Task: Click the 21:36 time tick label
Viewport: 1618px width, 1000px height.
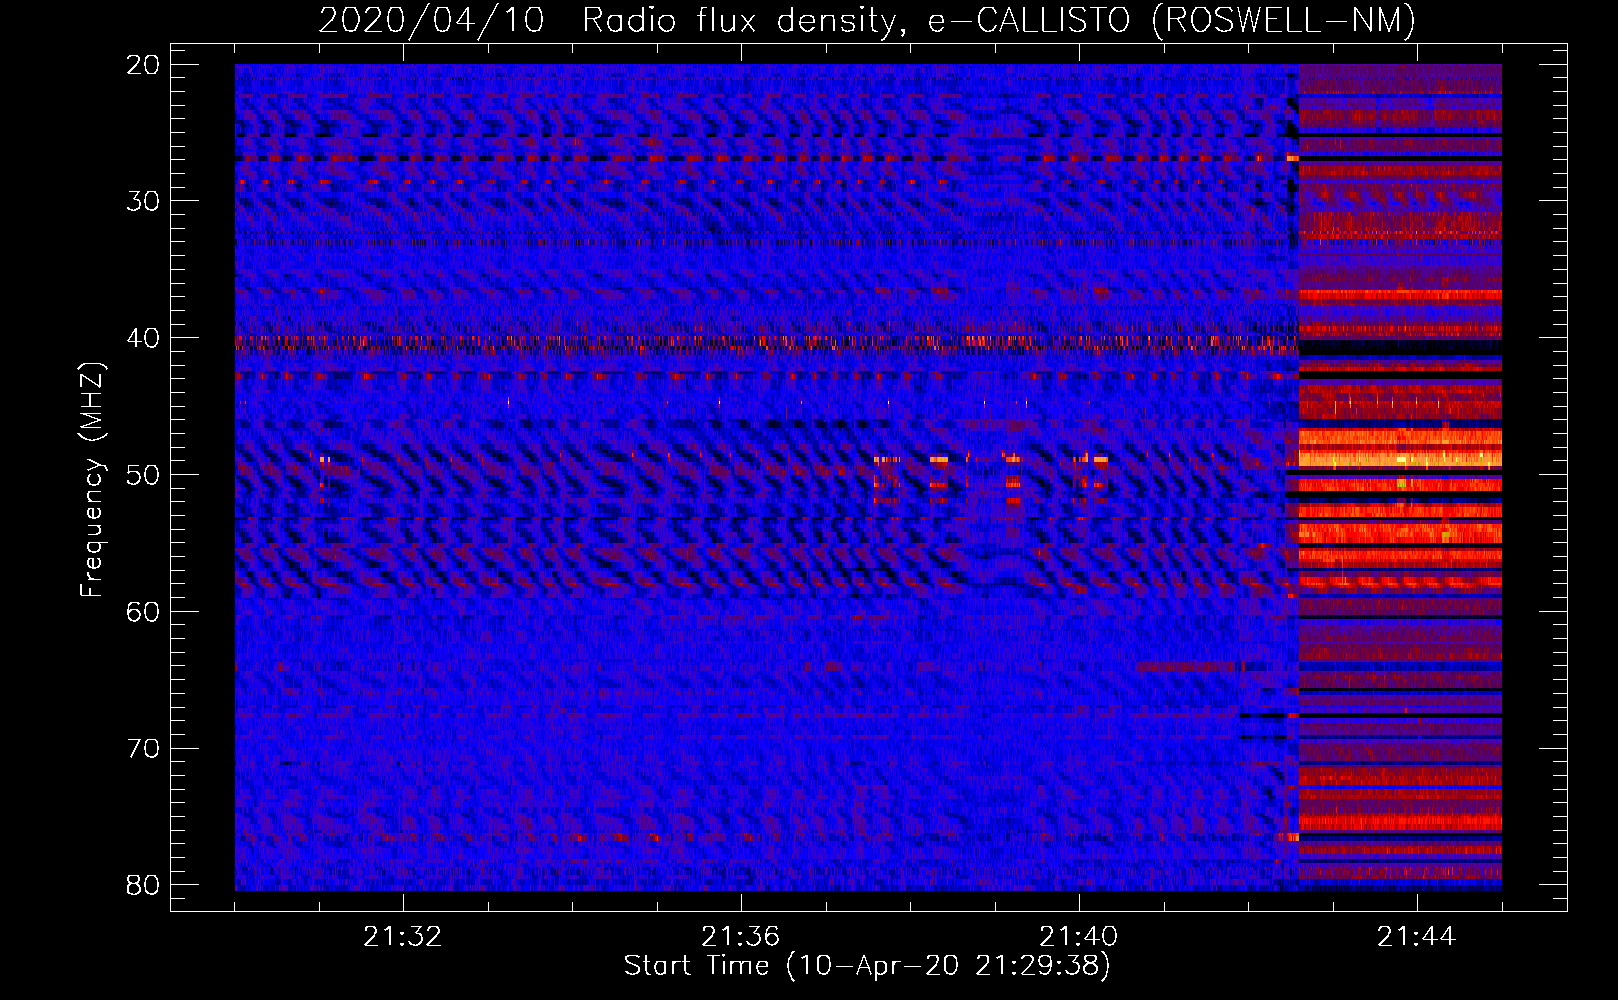Action: 740,937
